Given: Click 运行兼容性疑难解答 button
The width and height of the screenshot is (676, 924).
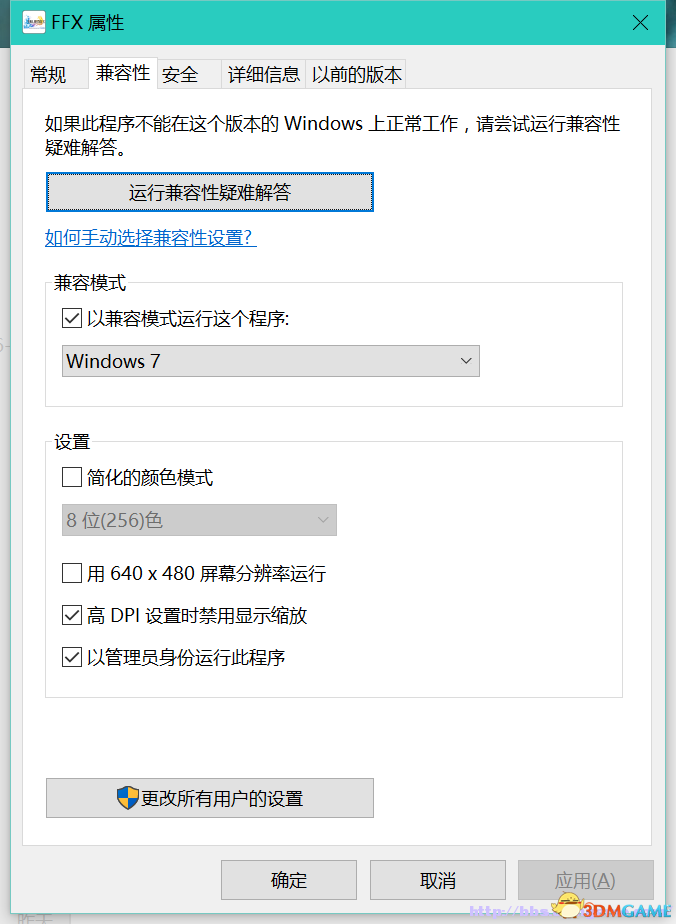Looking at the screenshot, I should [x=210, y=192].
